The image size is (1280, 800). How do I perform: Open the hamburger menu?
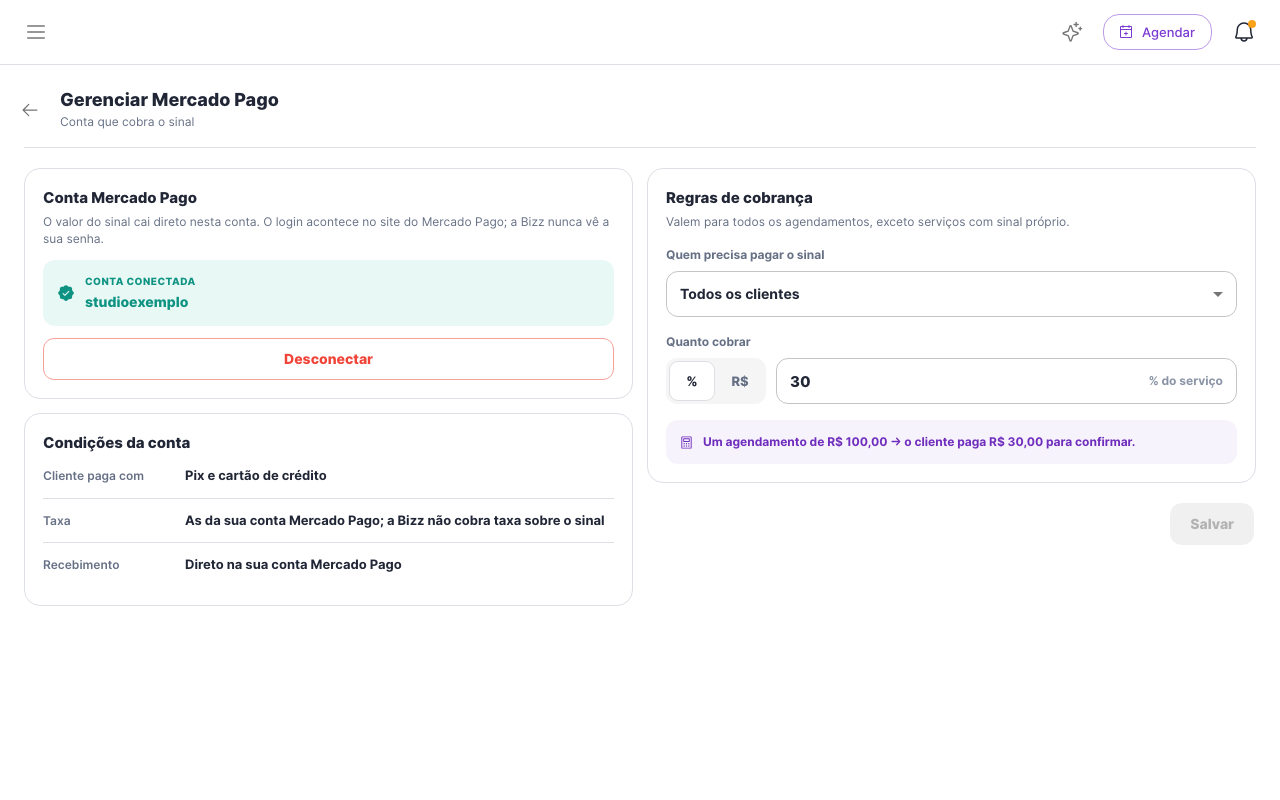pyautogui.click(x=36, y=32)
